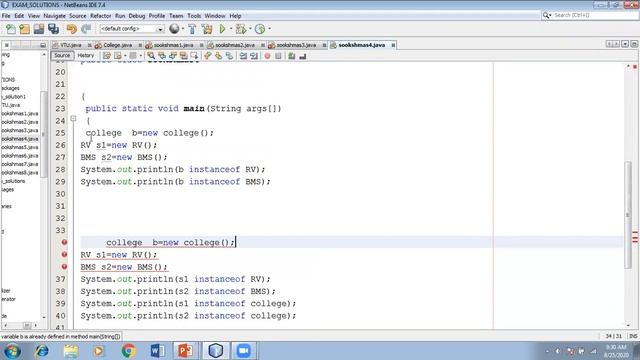Click the red Start Macro Recording icon

tap(267, 56)
